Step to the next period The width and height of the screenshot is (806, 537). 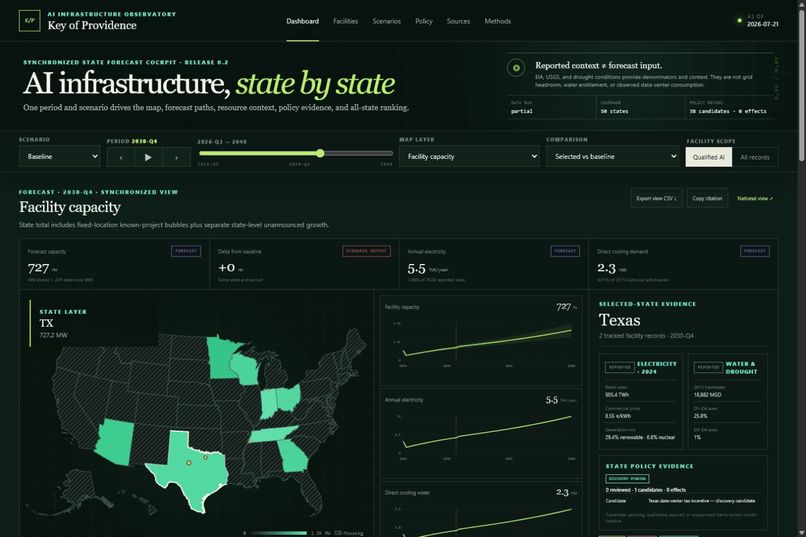tap(176, 157)
